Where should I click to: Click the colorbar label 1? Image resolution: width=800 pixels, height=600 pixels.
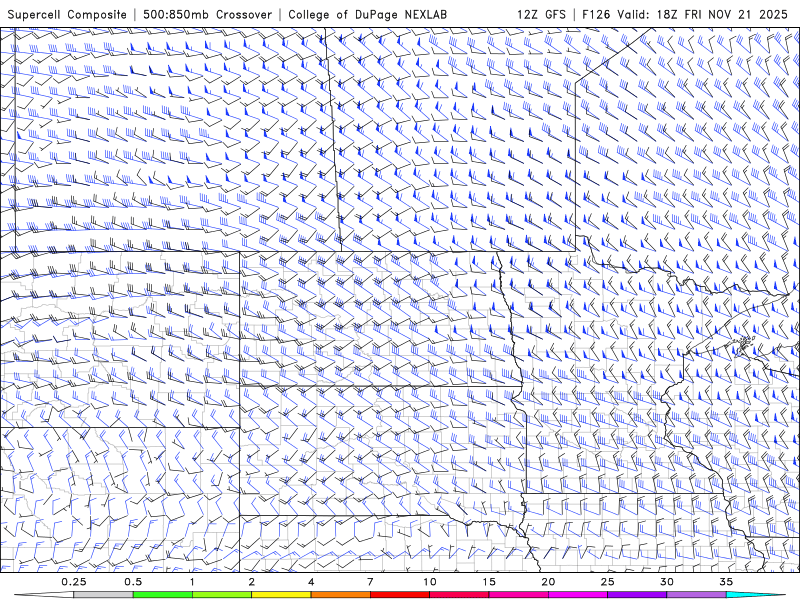(192, 582)
